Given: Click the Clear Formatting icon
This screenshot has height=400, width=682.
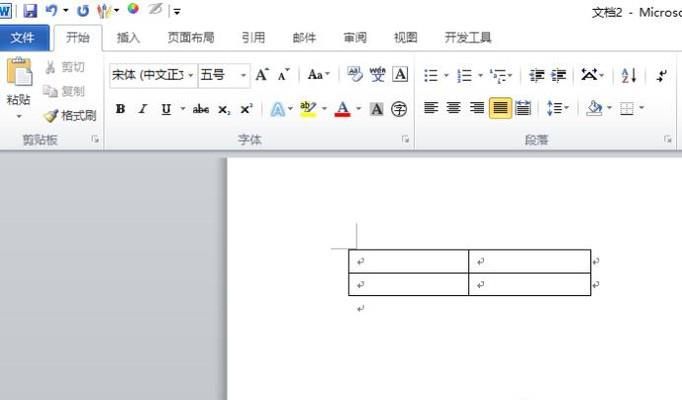Looking at the screenshot, I should (355, 74).
